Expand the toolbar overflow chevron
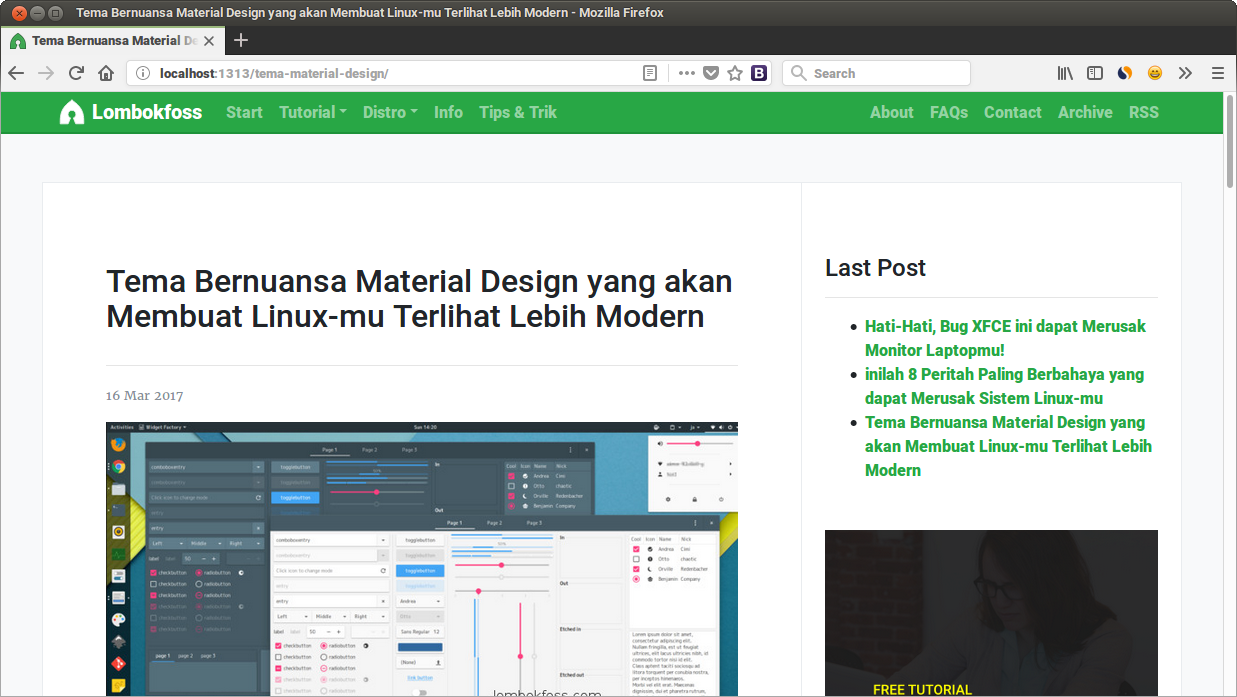Image resolution: width=1237 pixels, height=697 pixels. (x=1185, y=72)
